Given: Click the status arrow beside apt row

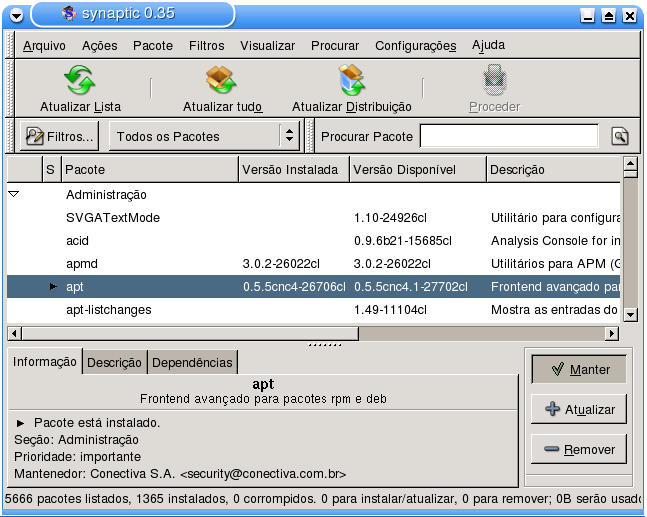Looking at the screenshot, I should 53,286.
